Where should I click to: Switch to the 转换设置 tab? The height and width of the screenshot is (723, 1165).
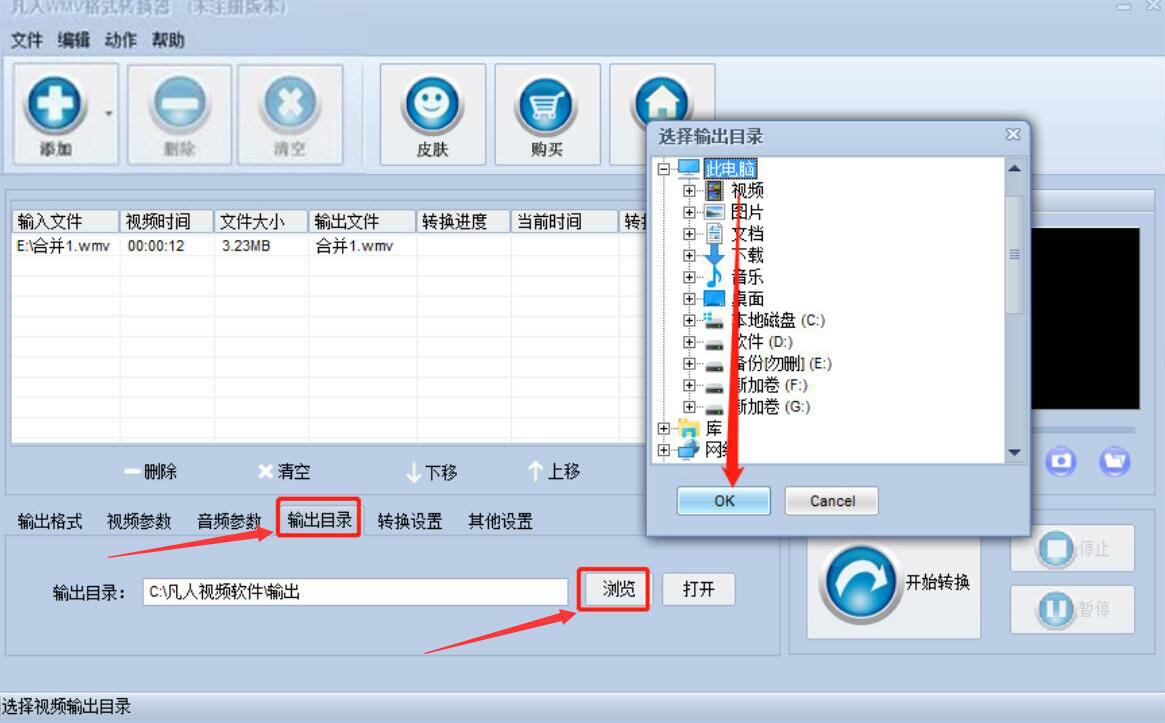click(409, 522)
